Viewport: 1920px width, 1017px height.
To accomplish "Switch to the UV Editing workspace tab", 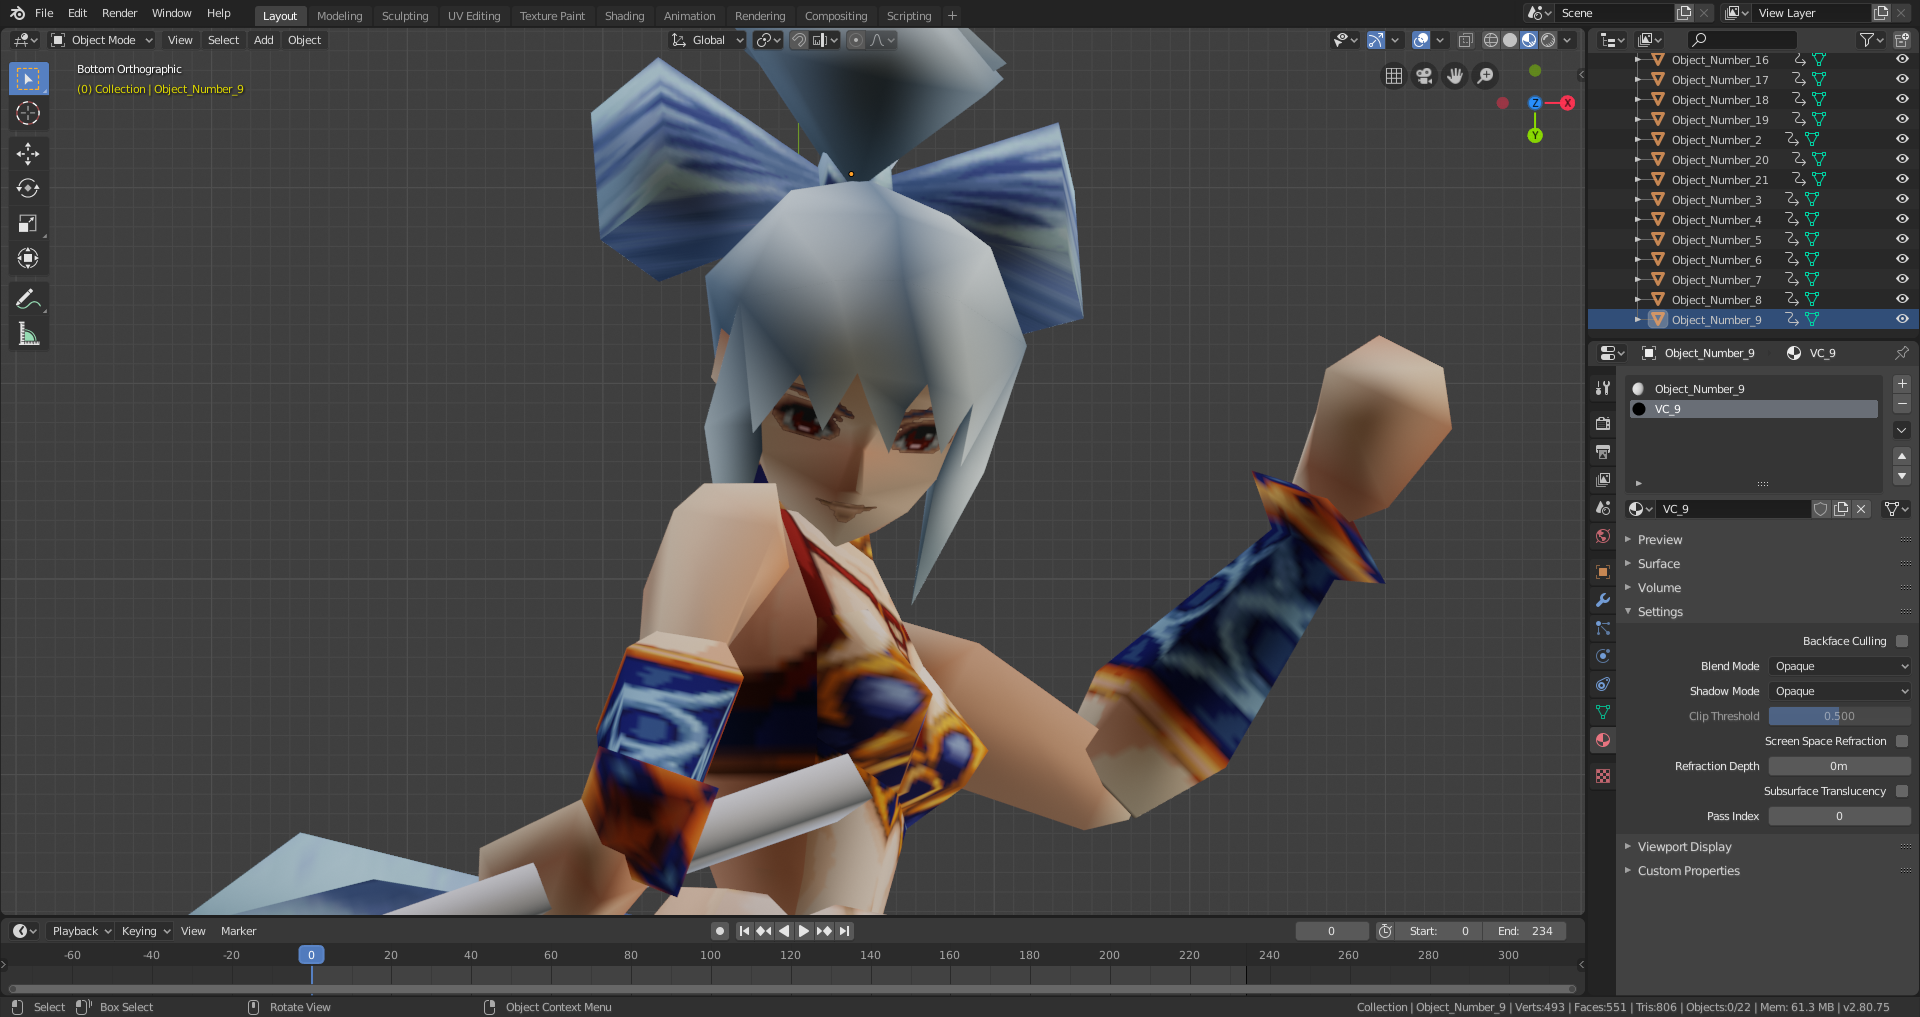I will click(474, 16).
